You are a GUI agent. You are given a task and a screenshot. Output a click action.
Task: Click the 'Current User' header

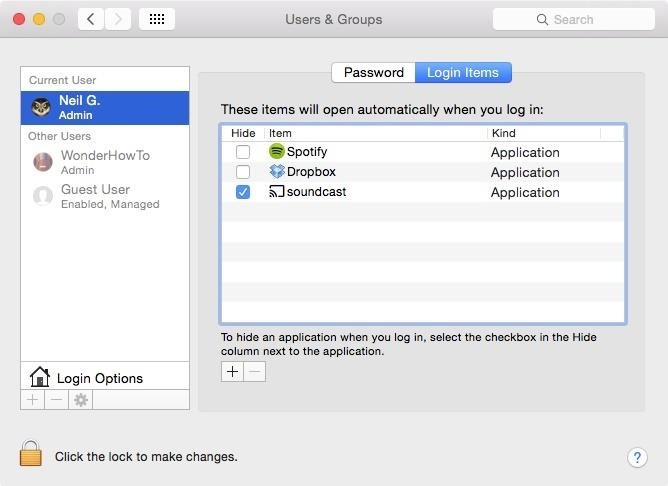(x=63, y=80)
